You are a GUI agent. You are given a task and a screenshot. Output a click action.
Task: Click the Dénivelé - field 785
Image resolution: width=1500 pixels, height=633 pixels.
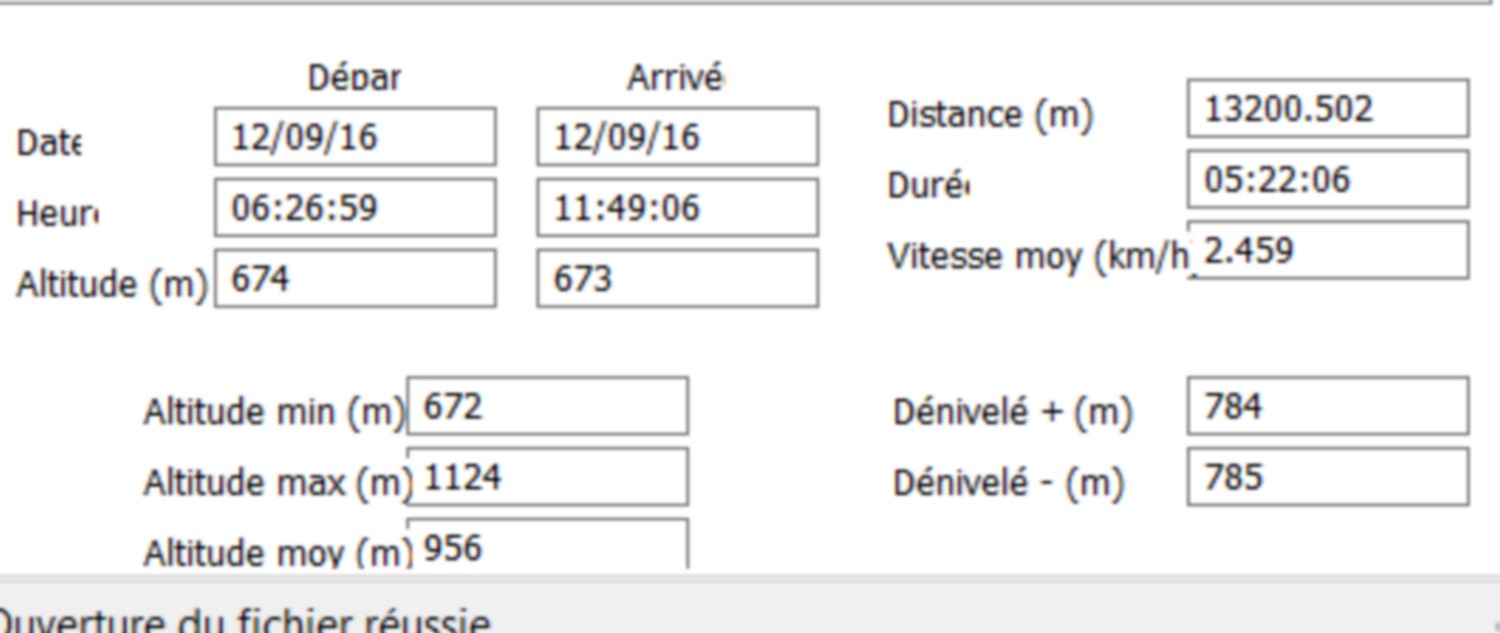pos(1328,477)
